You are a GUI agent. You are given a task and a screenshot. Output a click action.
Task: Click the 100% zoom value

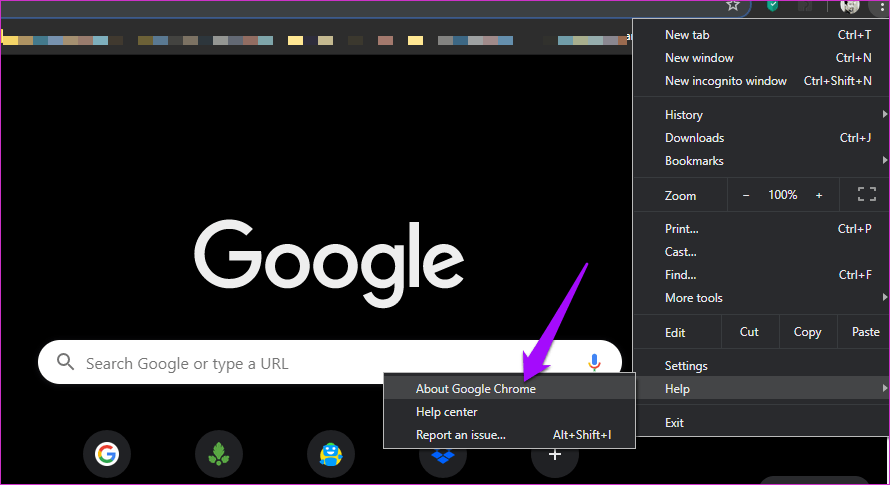point(783,195)
